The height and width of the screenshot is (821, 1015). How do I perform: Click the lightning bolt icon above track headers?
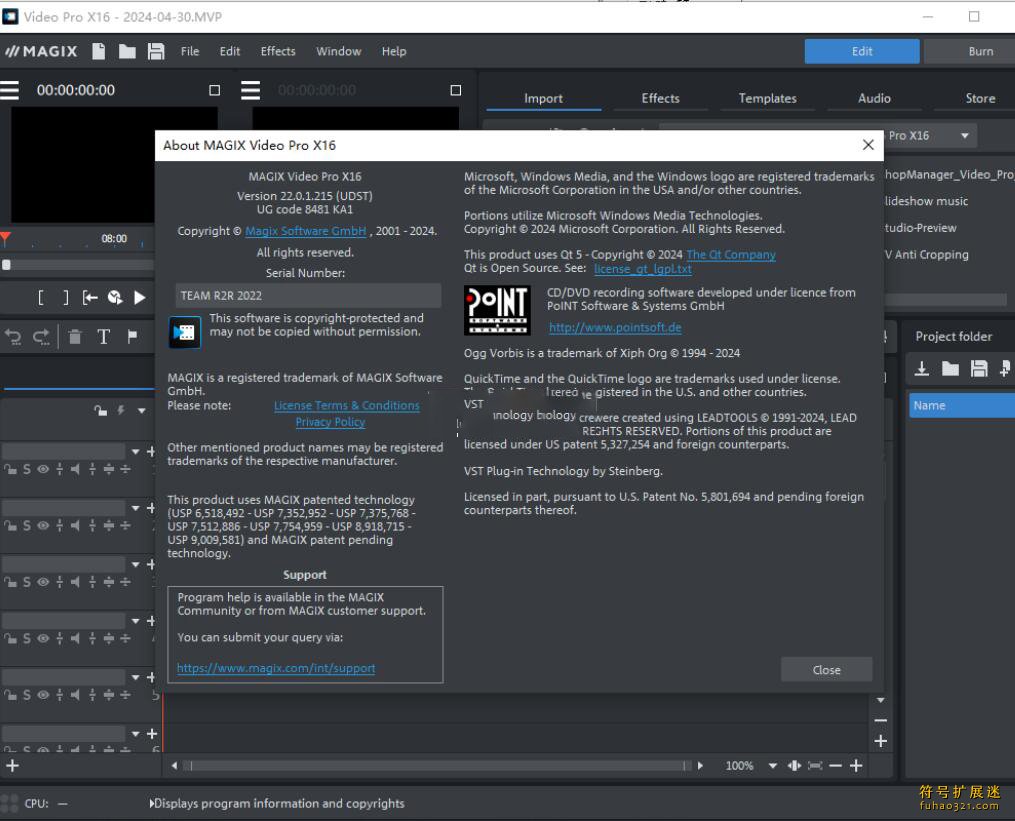point(120,410)
